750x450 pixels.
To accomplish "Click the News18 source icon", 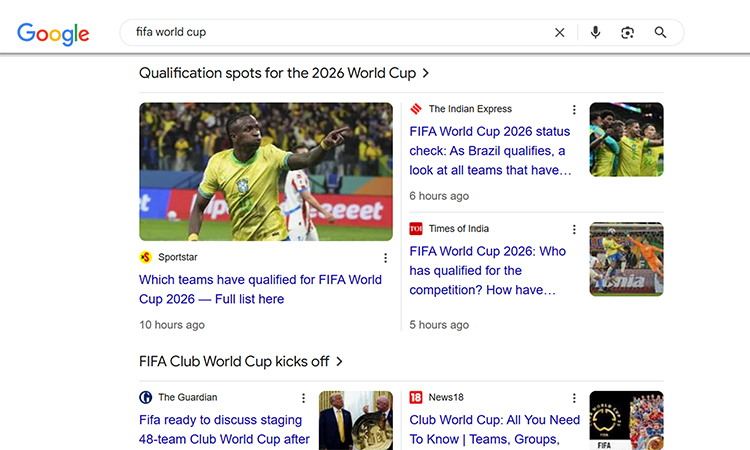I will point(416,397).
